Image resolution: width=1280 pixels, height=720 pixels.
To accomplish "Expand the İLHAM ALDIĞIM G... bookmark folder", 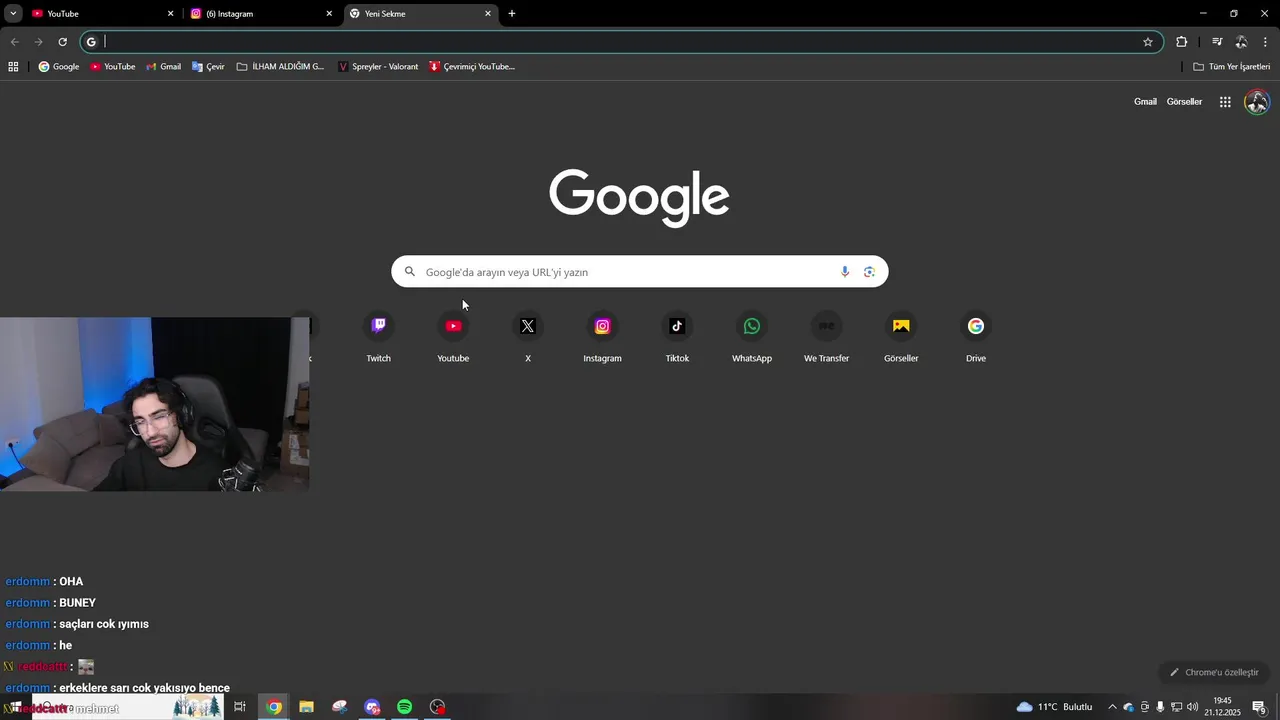I will [281, 67].
